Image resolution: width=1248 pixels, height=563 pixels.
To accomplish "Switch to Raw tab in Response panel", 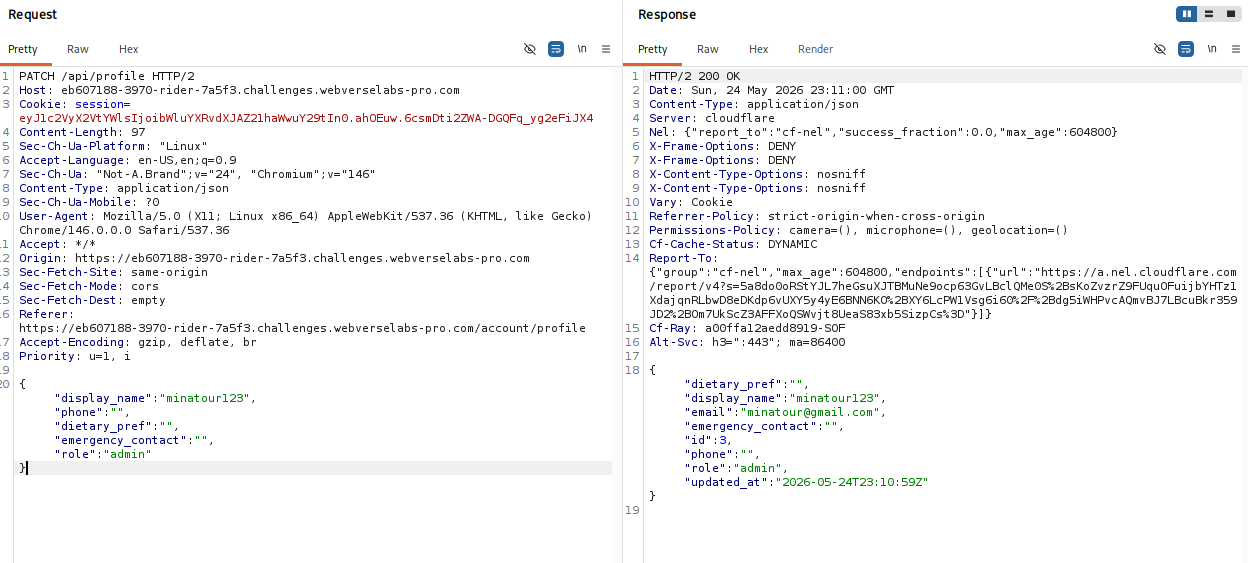I will tap(708, 49).
